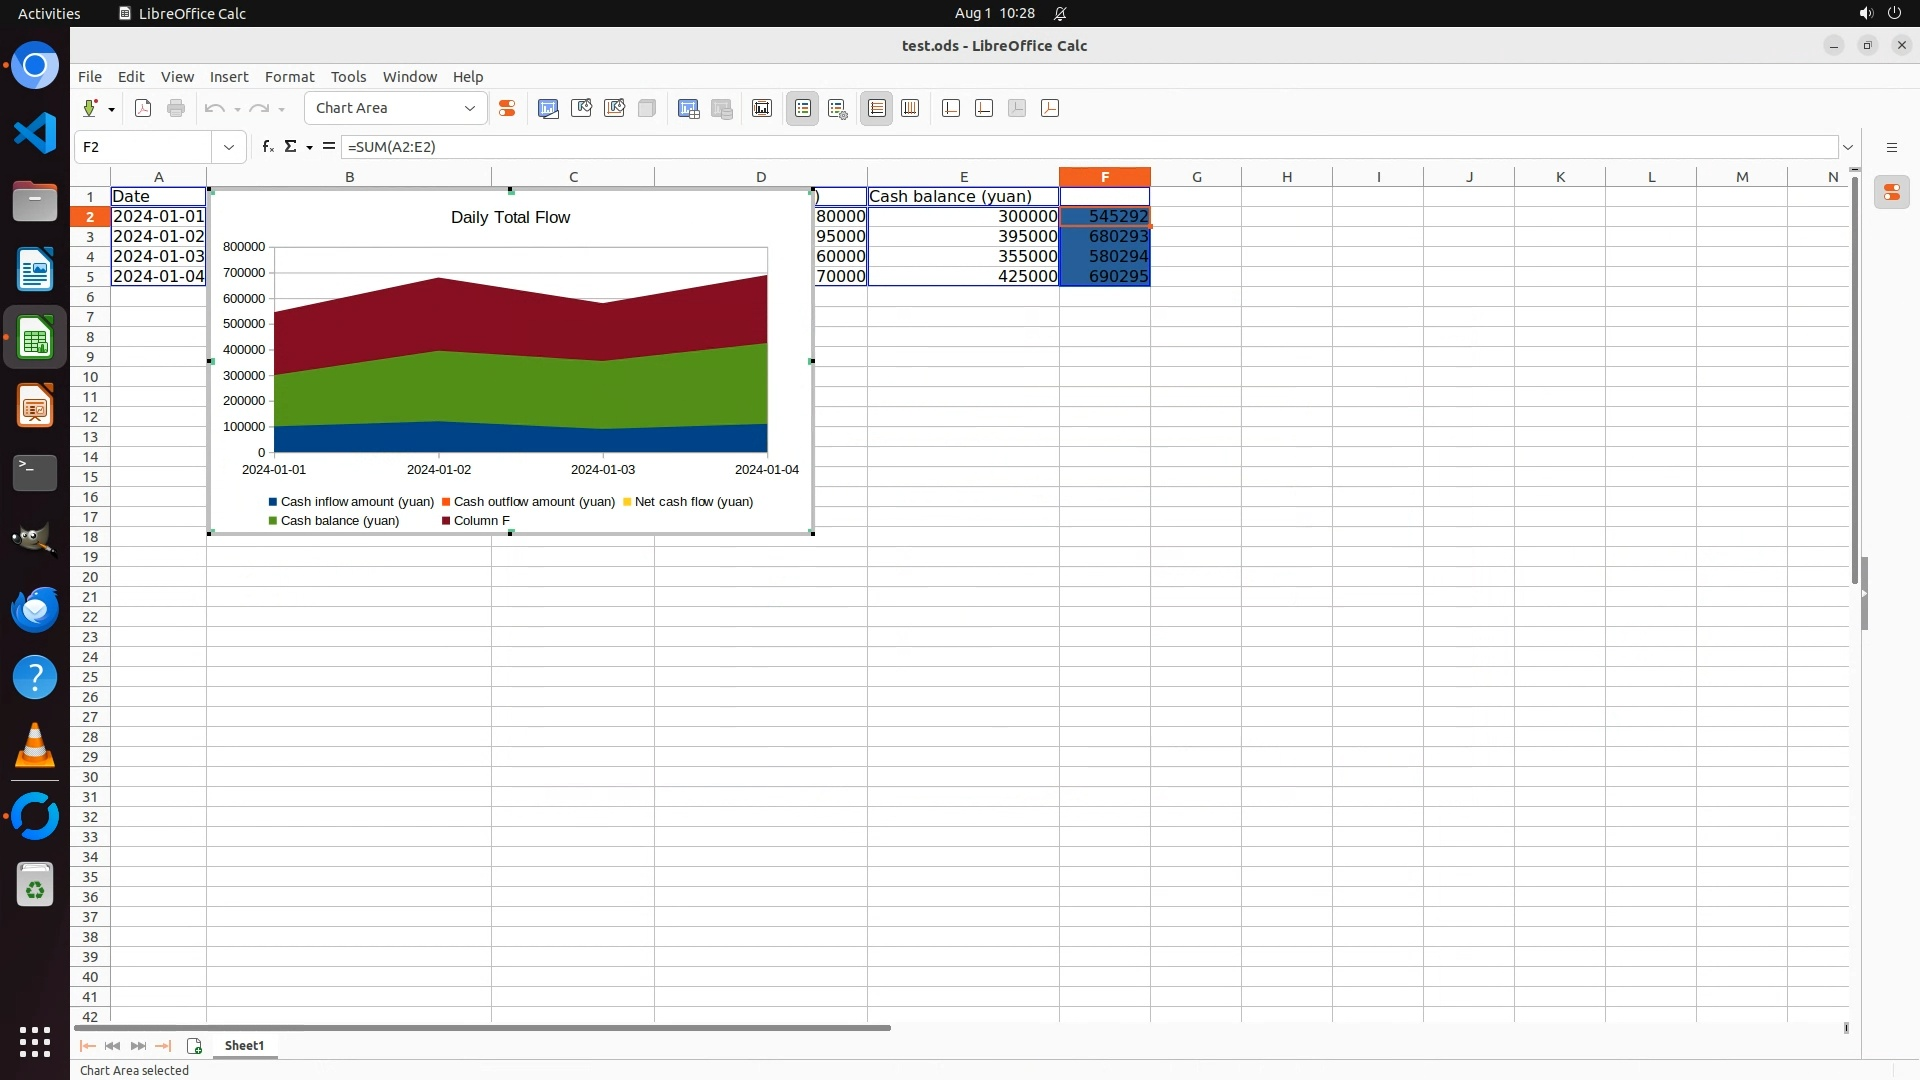Click Title and subtitle toolbar icon

[762, 108]
